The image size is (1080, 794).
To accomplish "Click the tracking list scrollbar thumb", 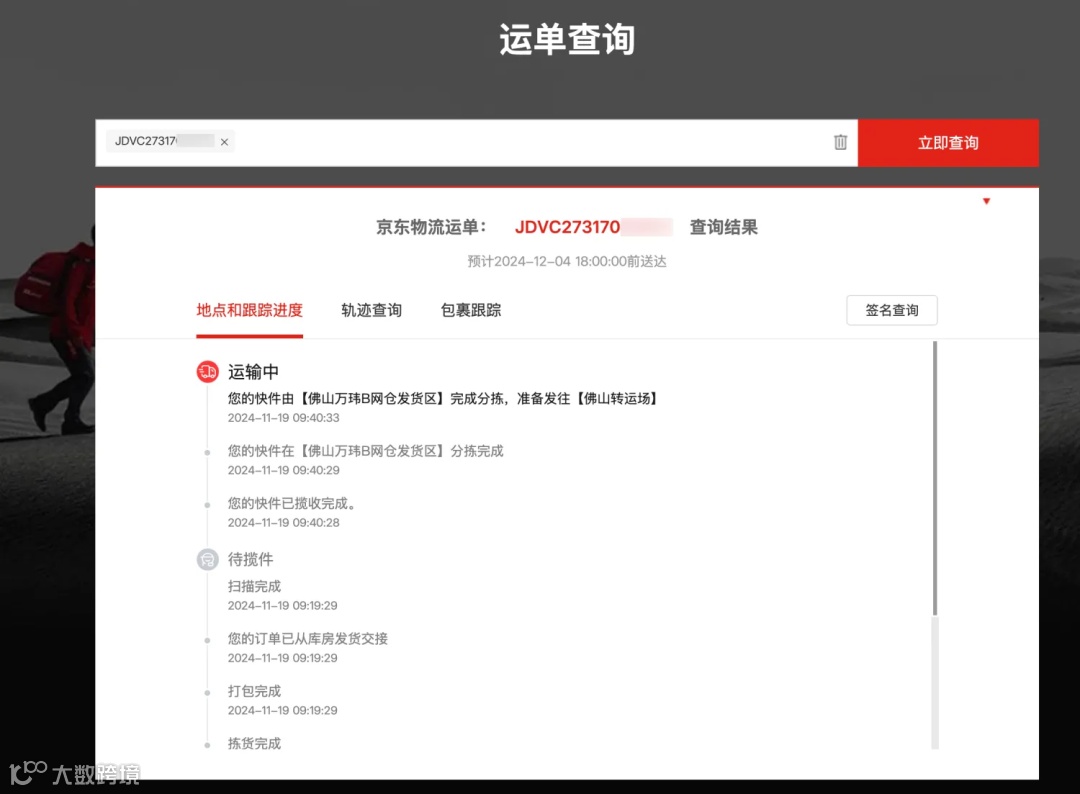I will 935,478.
